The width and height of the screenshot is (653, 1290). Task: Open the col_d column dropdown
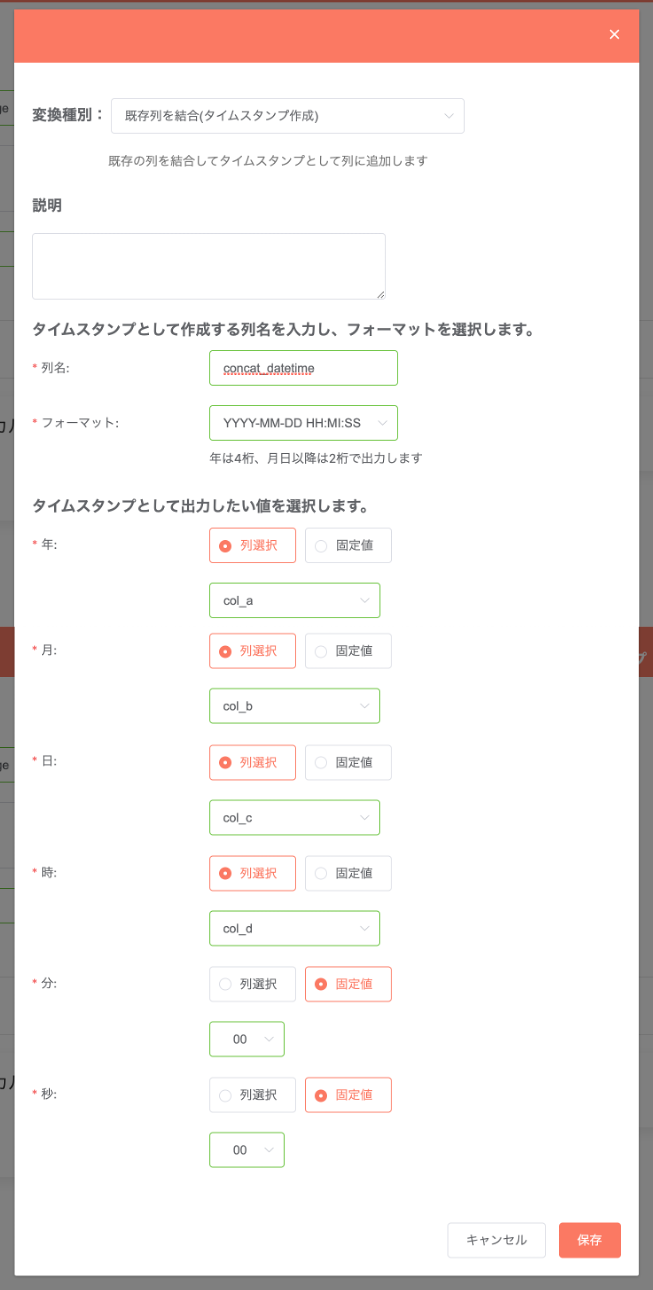[x=294, y=928]
